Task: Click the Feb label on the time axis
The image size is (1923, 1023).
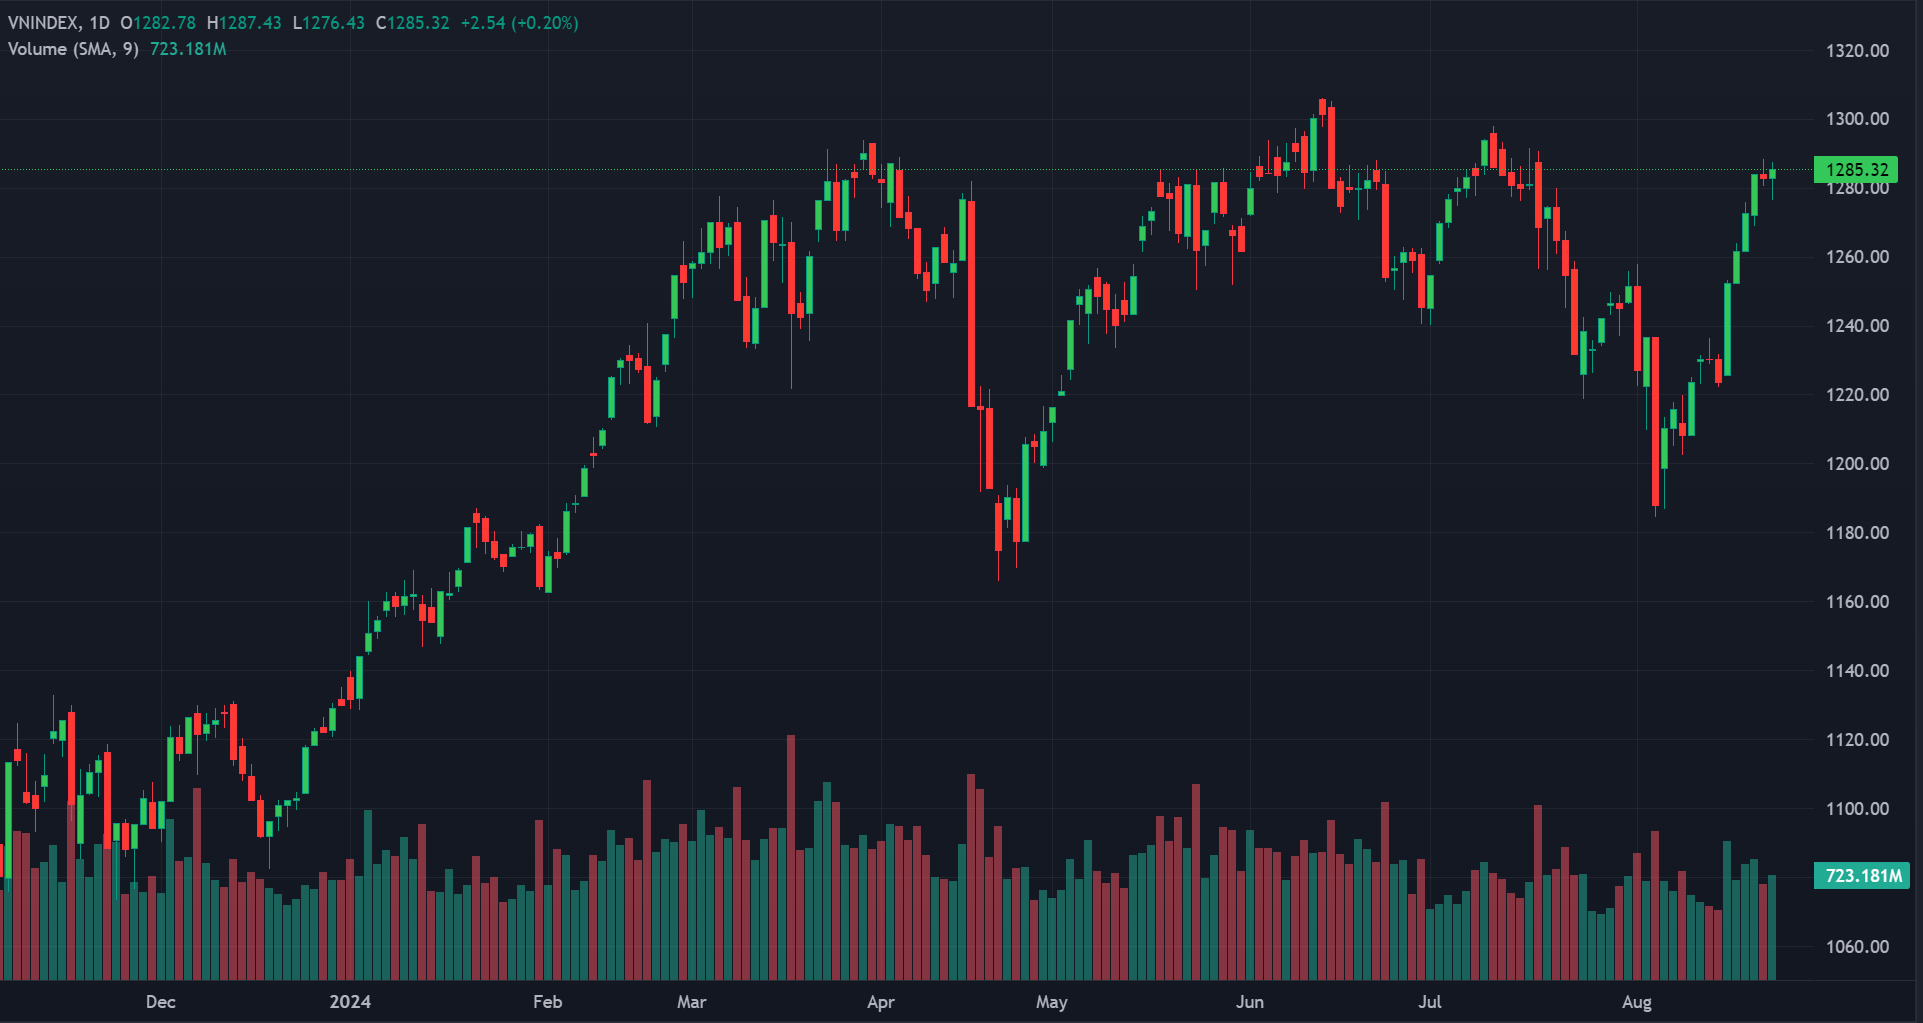Action: tap(547, 1002)
